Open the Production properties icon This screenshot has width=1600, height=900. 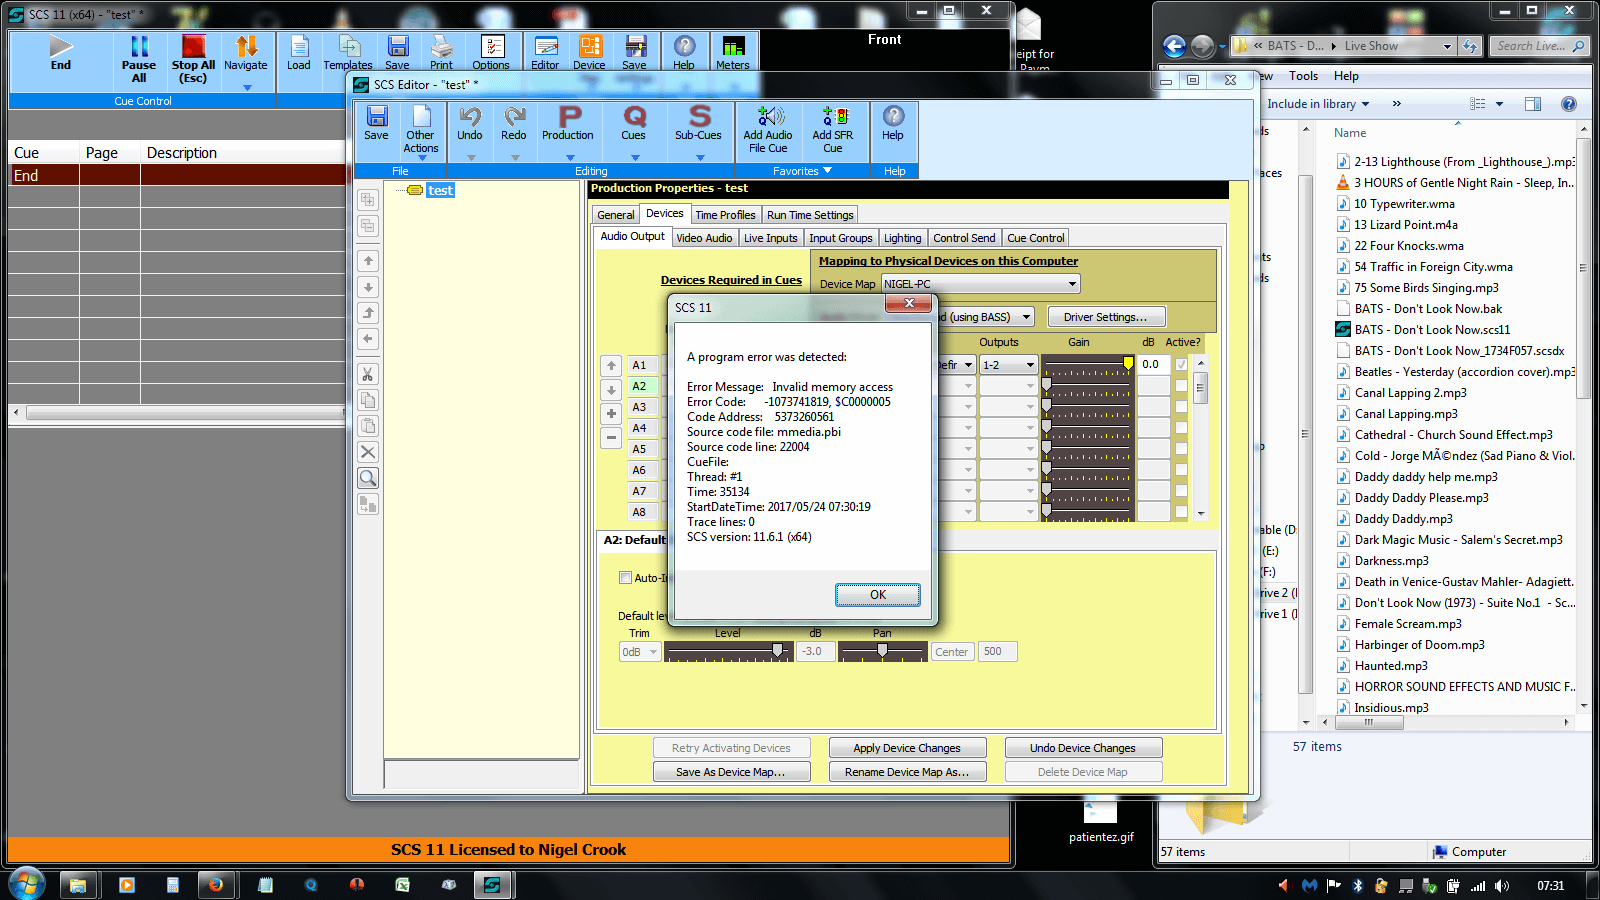[x=568, y=118]
